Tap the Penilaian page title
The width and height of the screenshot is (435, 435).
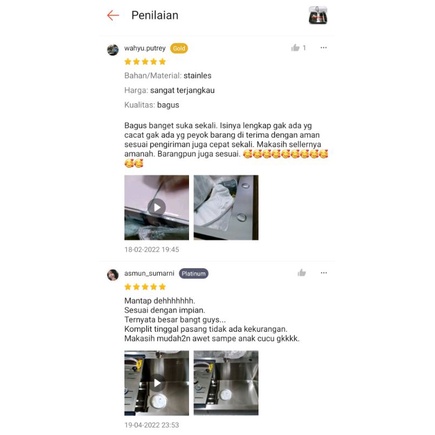[x=155, y=15]
